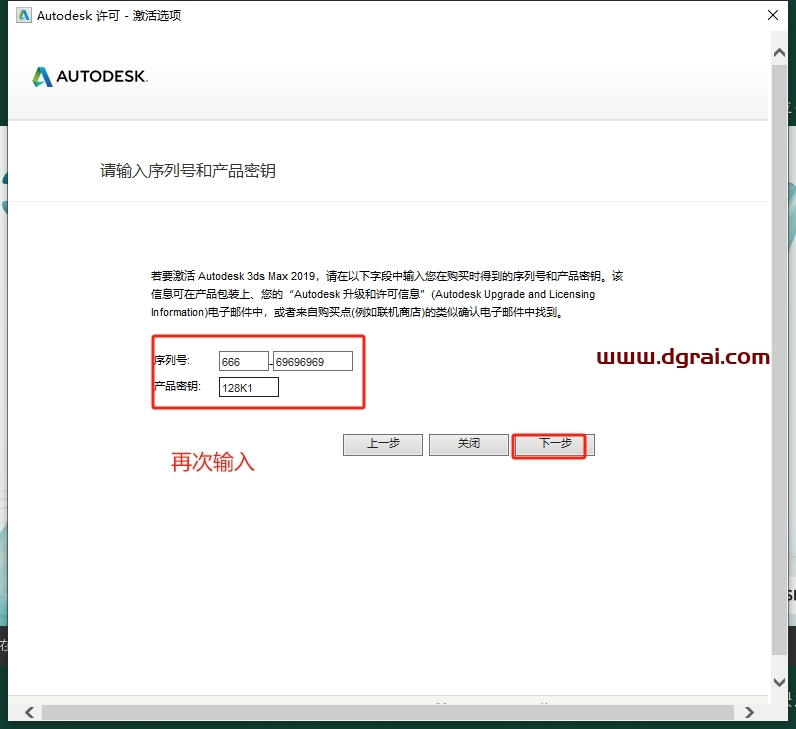Click the 序列号: label

[172, 360]
